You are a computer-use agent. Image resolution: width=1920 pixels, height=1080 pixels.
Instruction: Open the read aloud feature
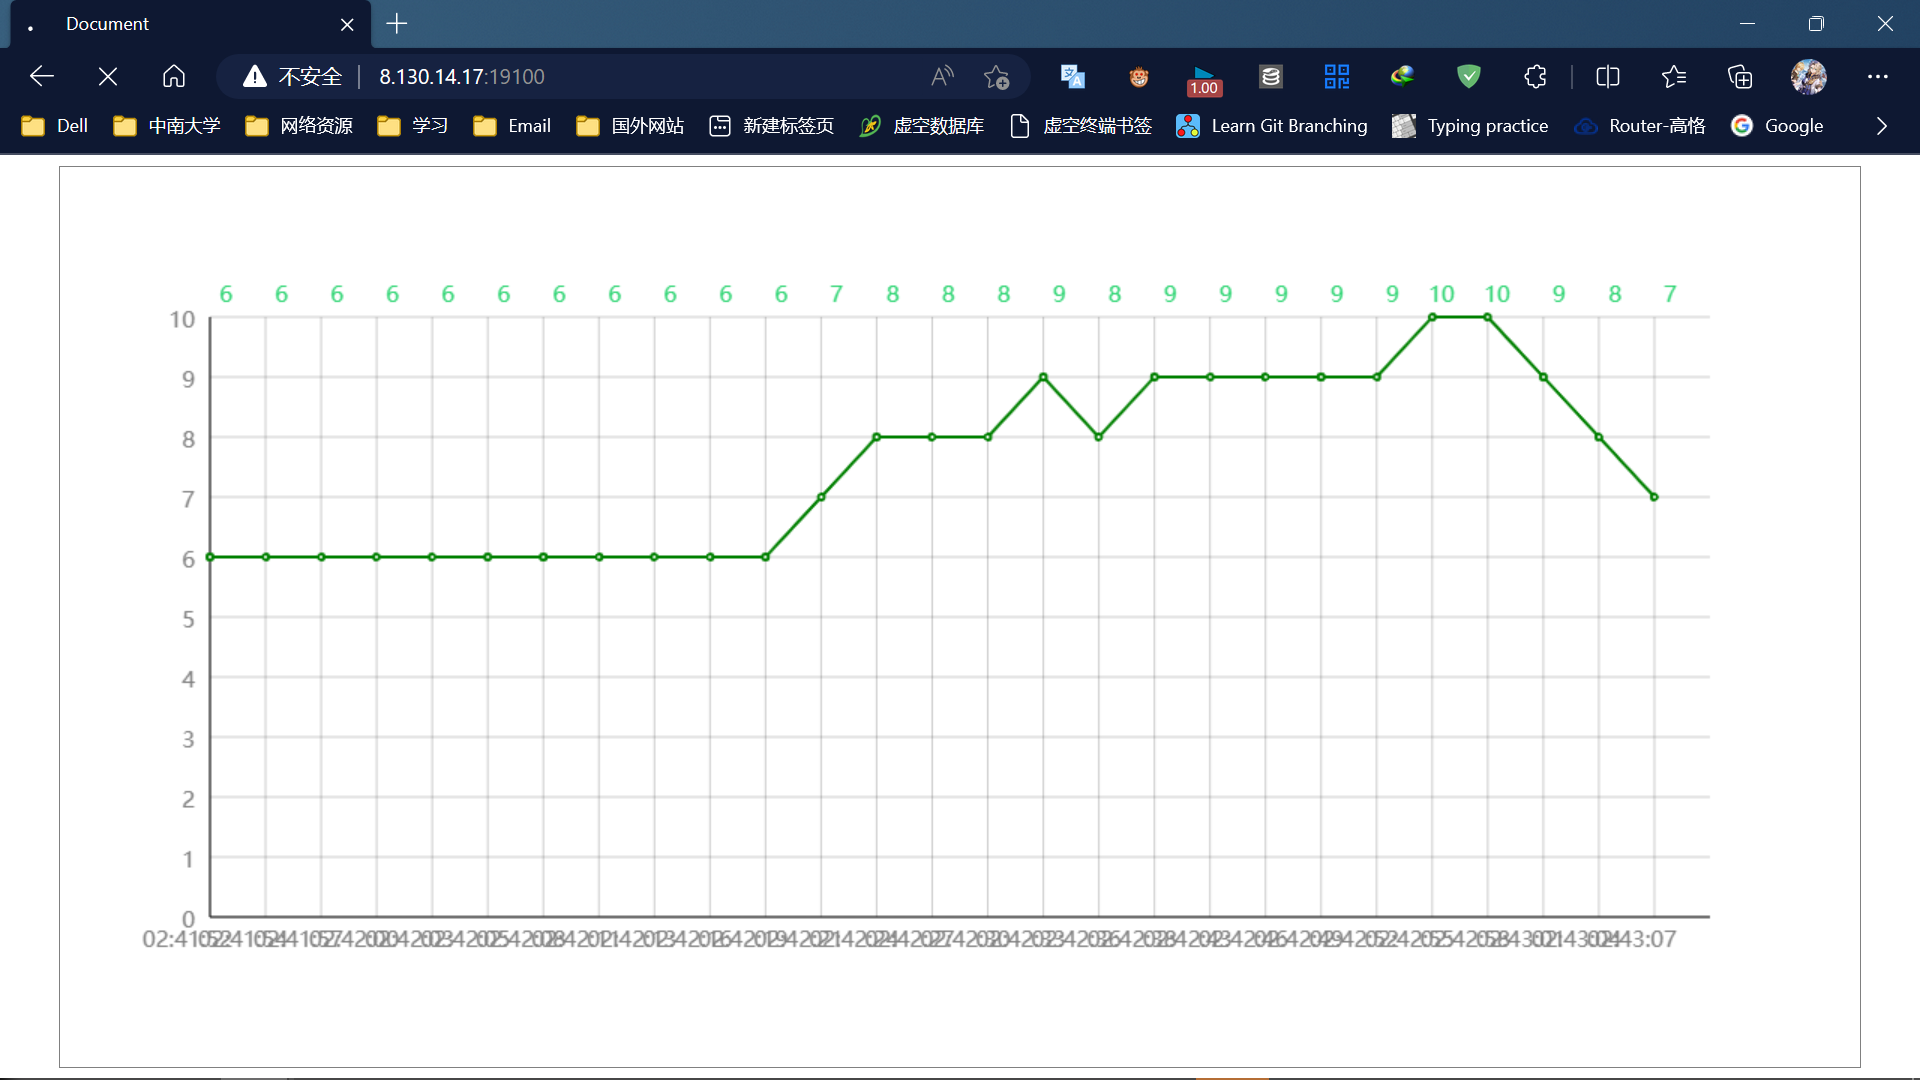tap(942, 76)
